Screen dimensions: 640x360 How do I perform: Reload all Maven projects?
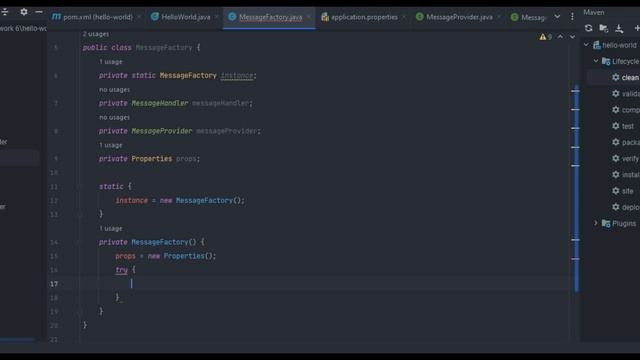tap(588, 28)
